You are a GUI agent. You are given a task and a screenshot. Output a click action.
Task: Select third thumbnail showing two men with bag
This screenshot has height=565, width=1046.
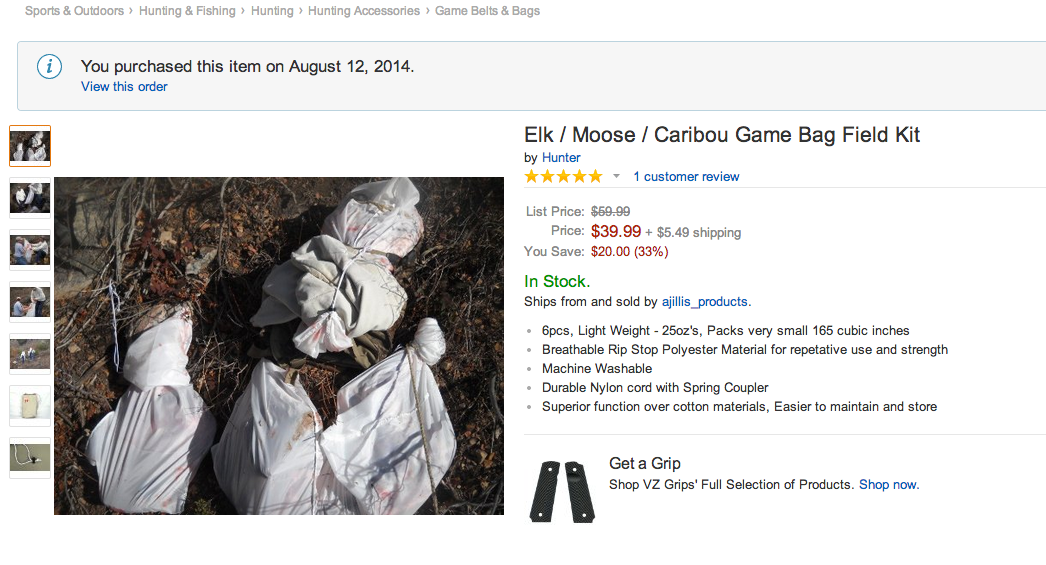click(x=30, y=249)
